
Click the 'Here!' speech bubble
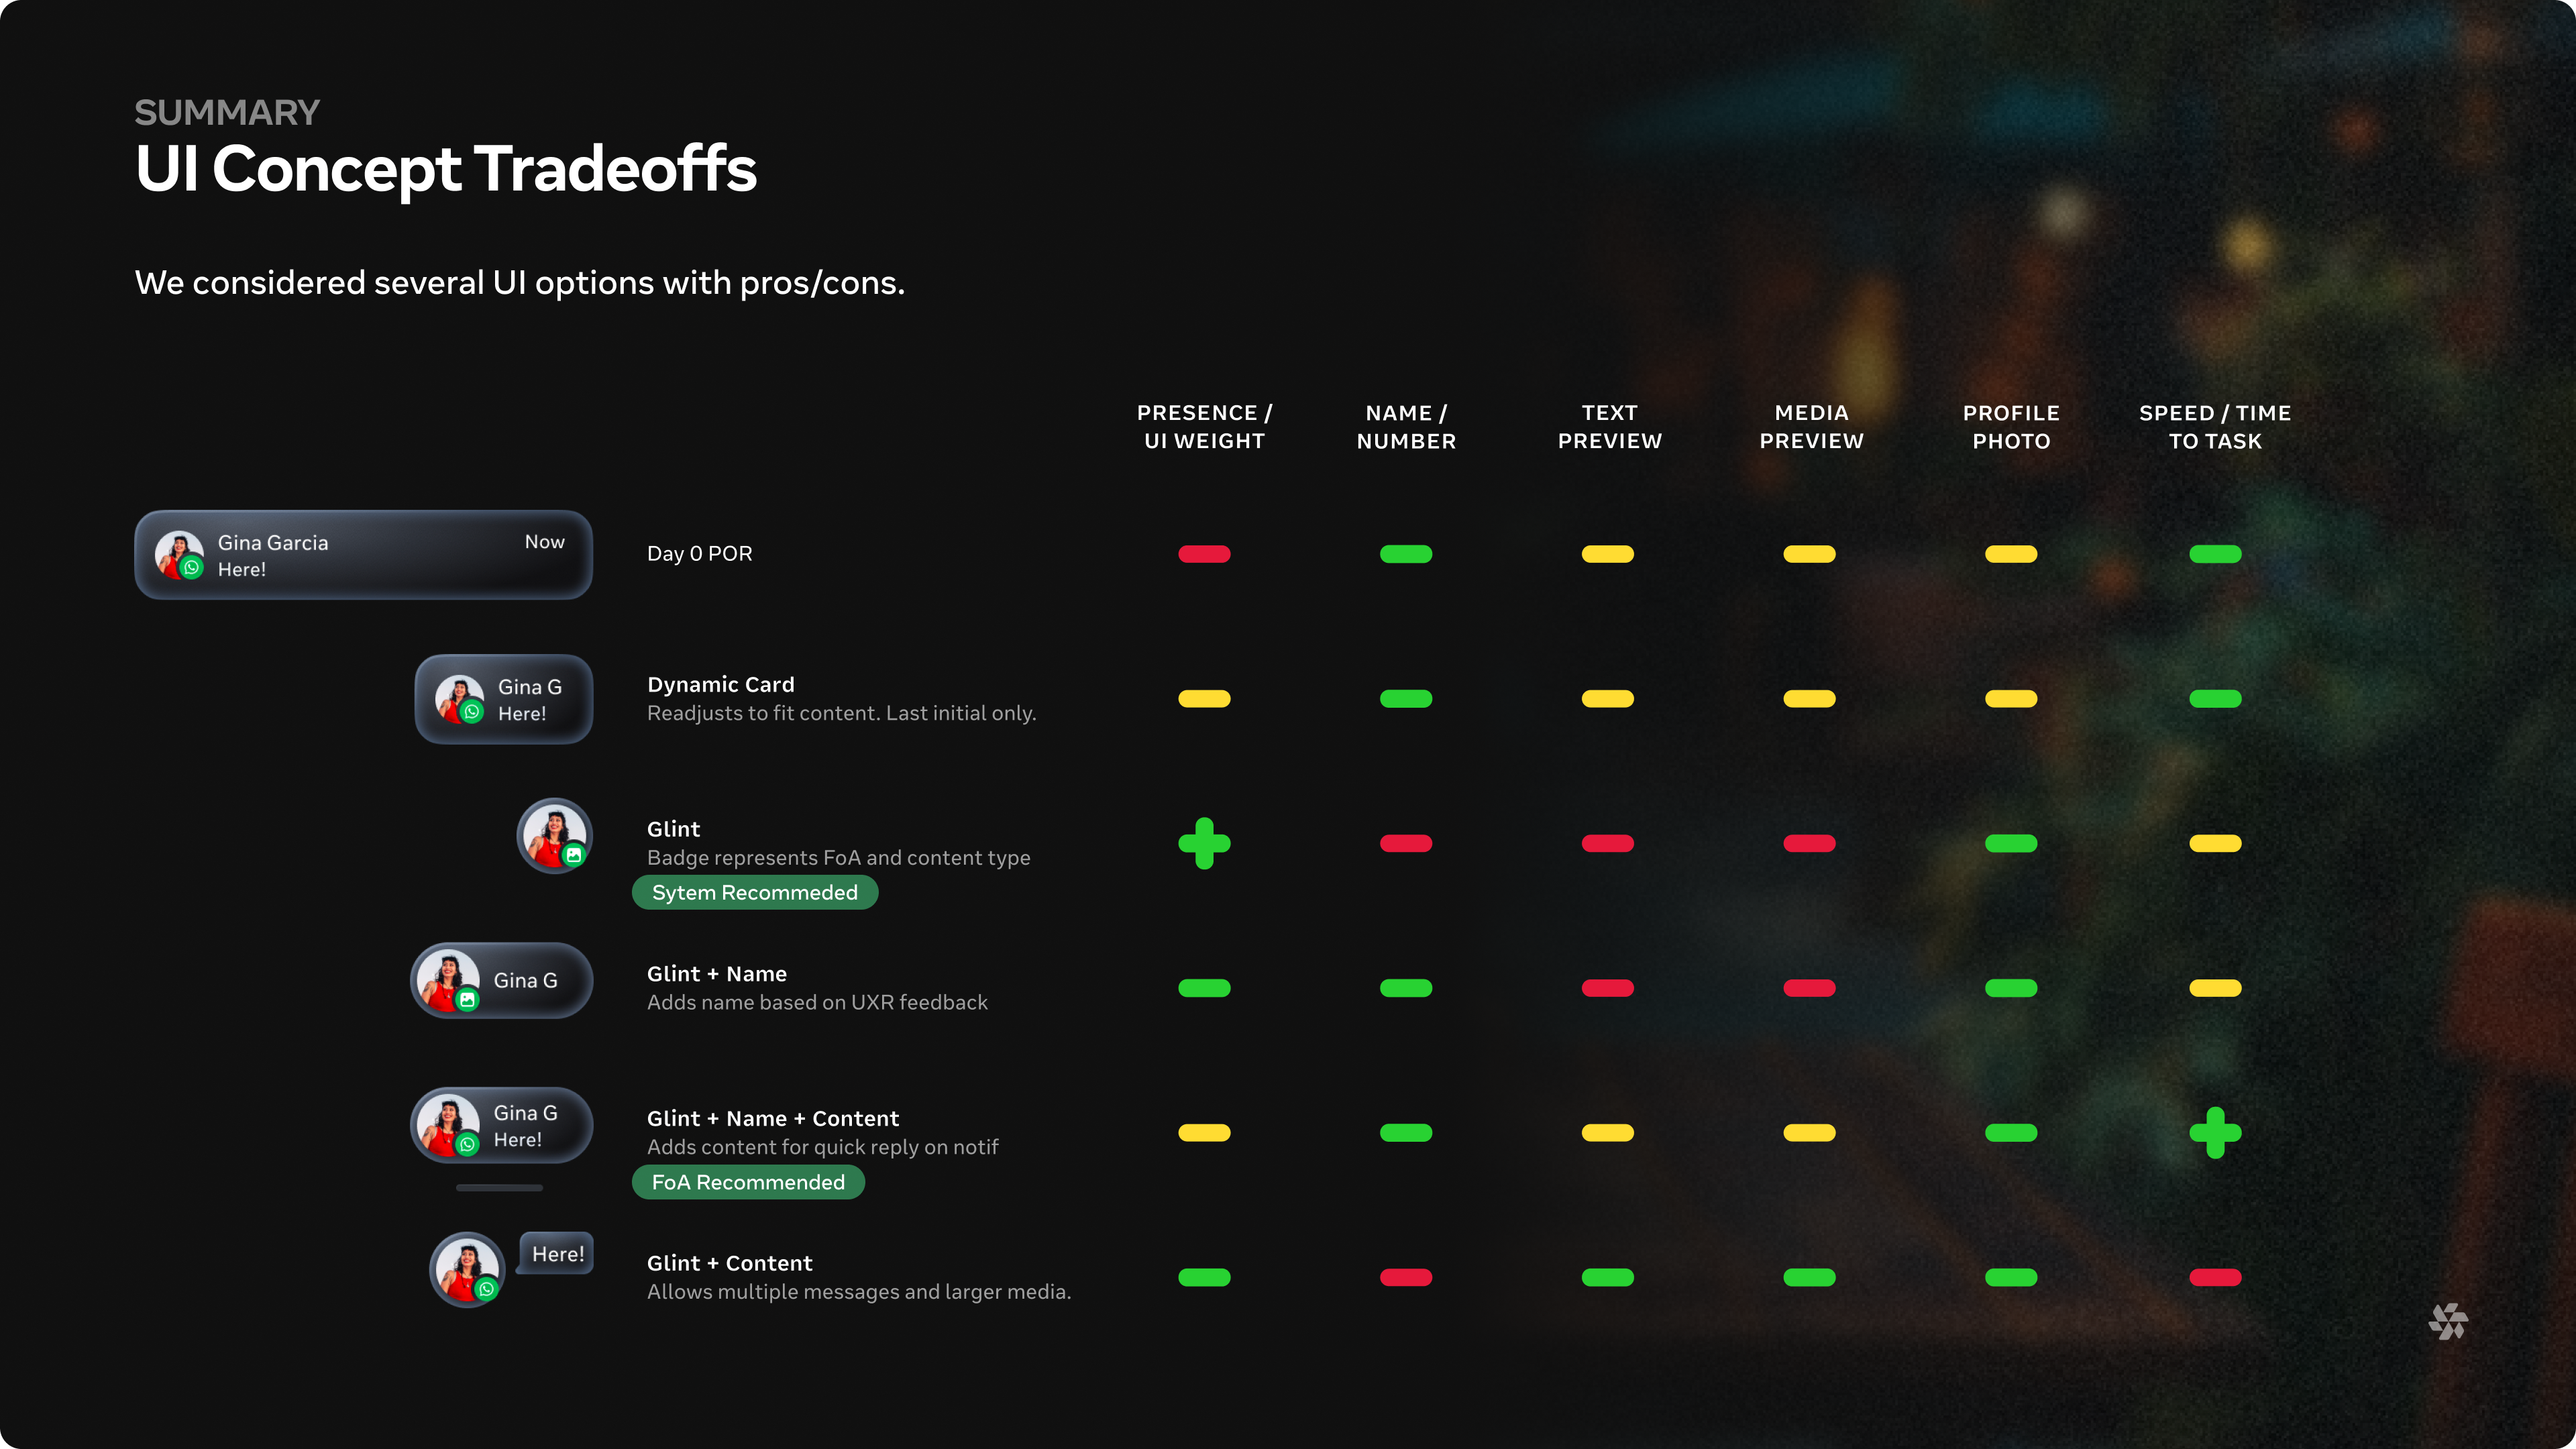point(557,1254)
